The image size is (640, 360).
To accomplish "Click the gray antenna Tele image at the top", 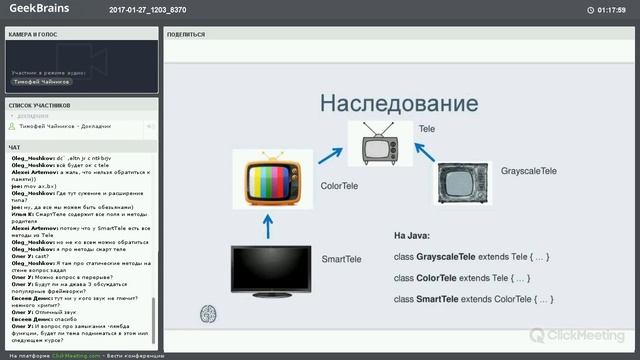I will (380, 143).
